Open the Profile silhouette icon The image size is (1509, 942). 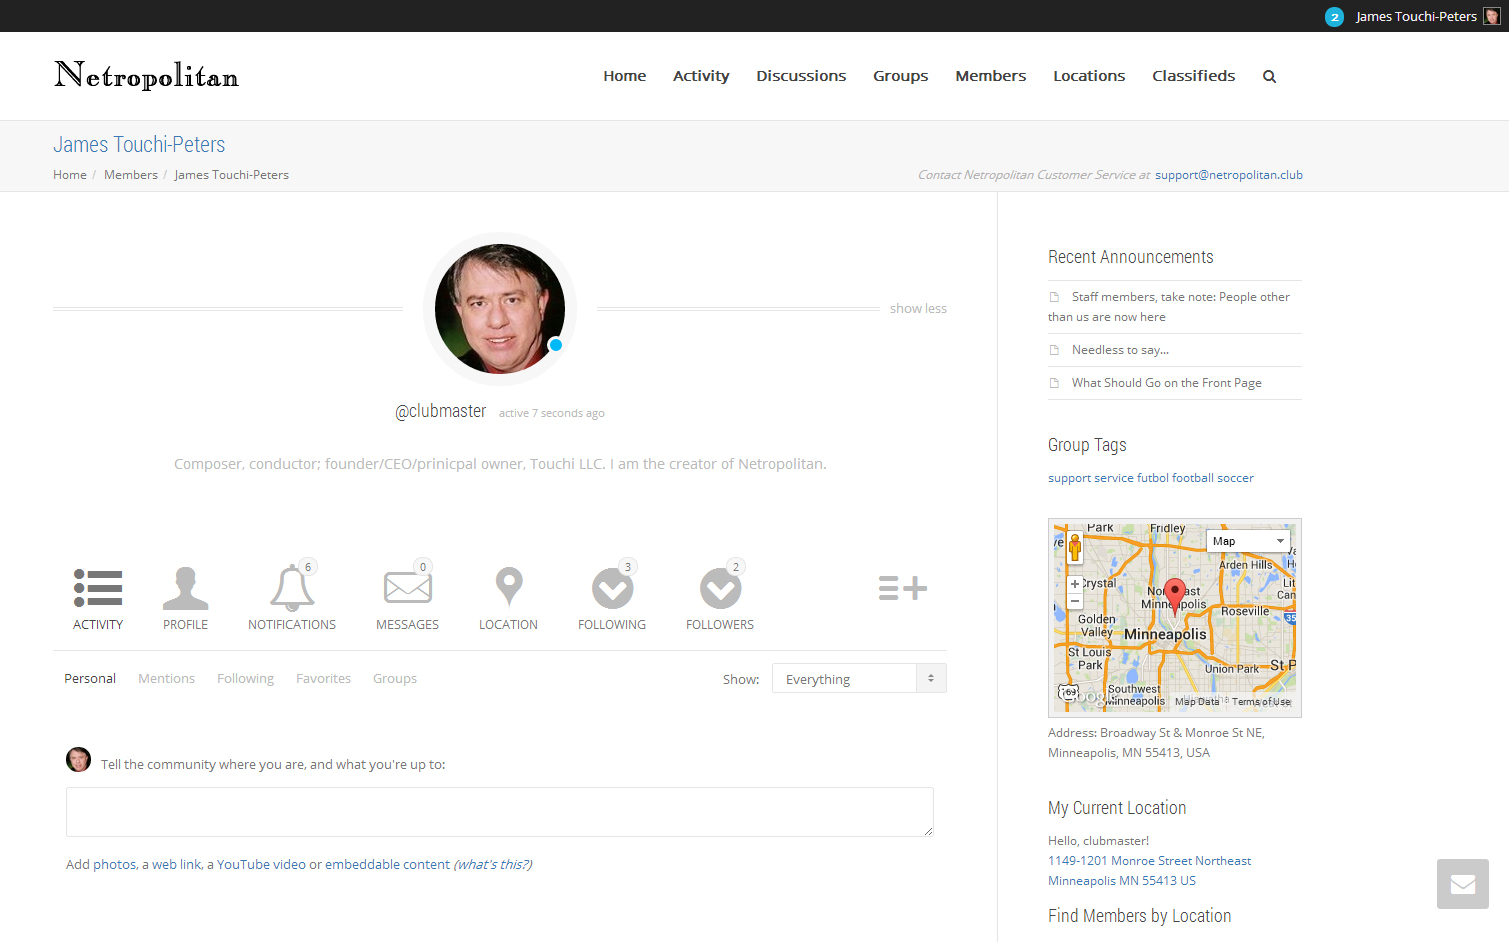(186, 588)
